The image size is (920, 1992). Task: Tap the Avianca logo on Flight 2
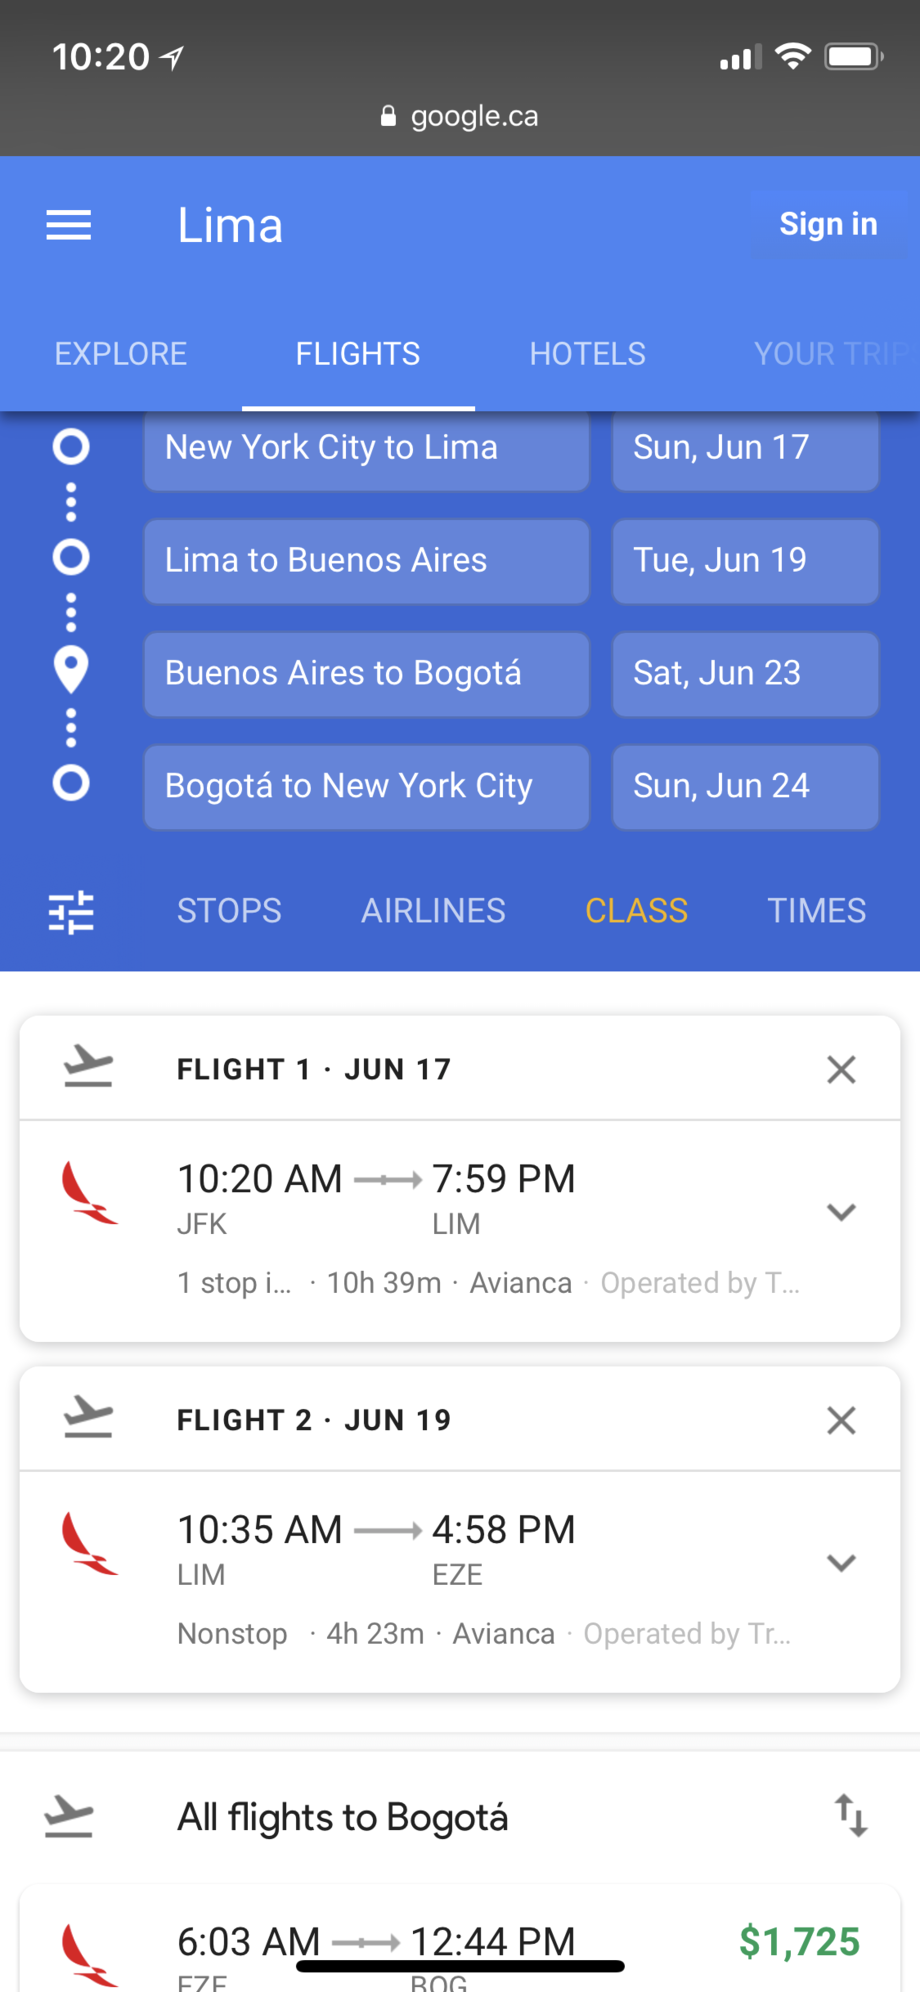click(89, 1543)
